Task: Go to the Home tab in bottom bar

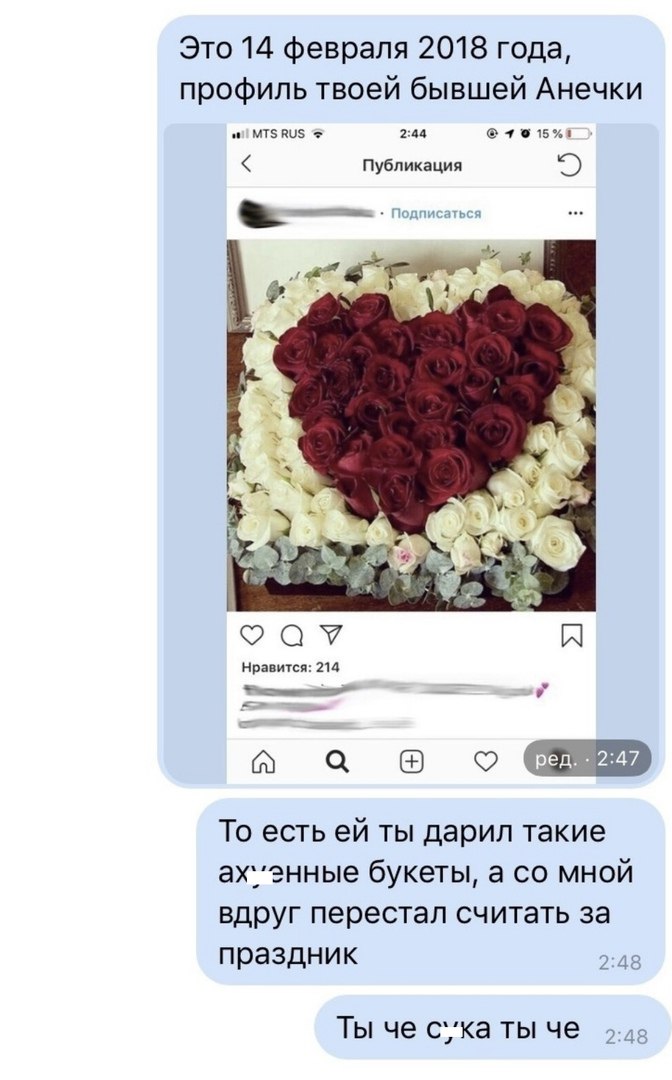Action: pyautogui.click(x=263, y=761)
